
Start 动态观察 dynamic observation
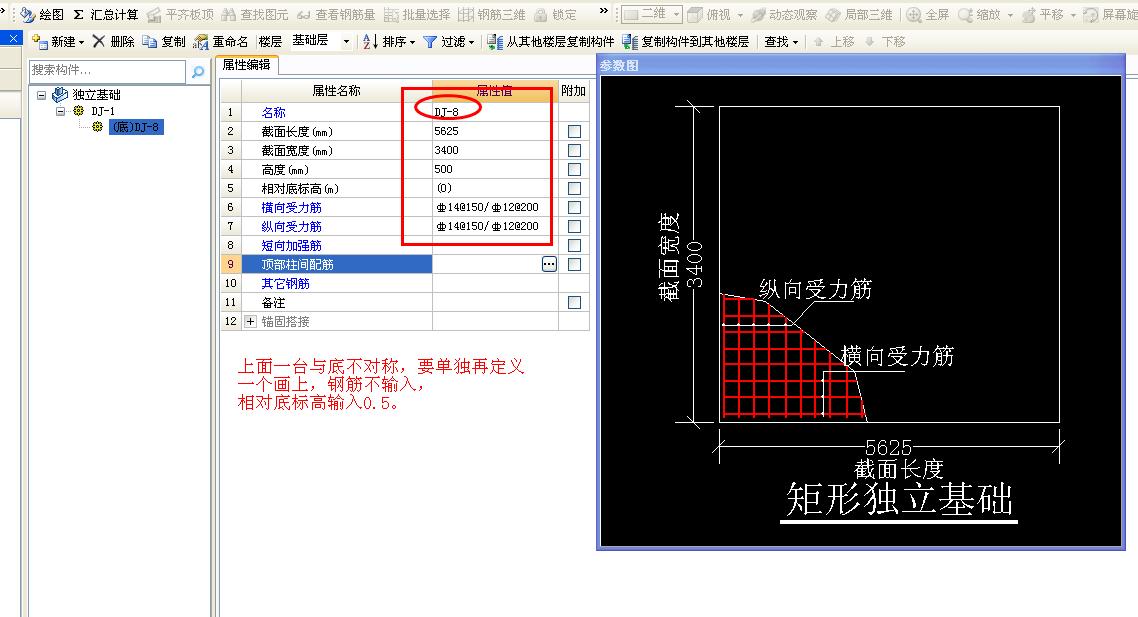tap(784, 15)
